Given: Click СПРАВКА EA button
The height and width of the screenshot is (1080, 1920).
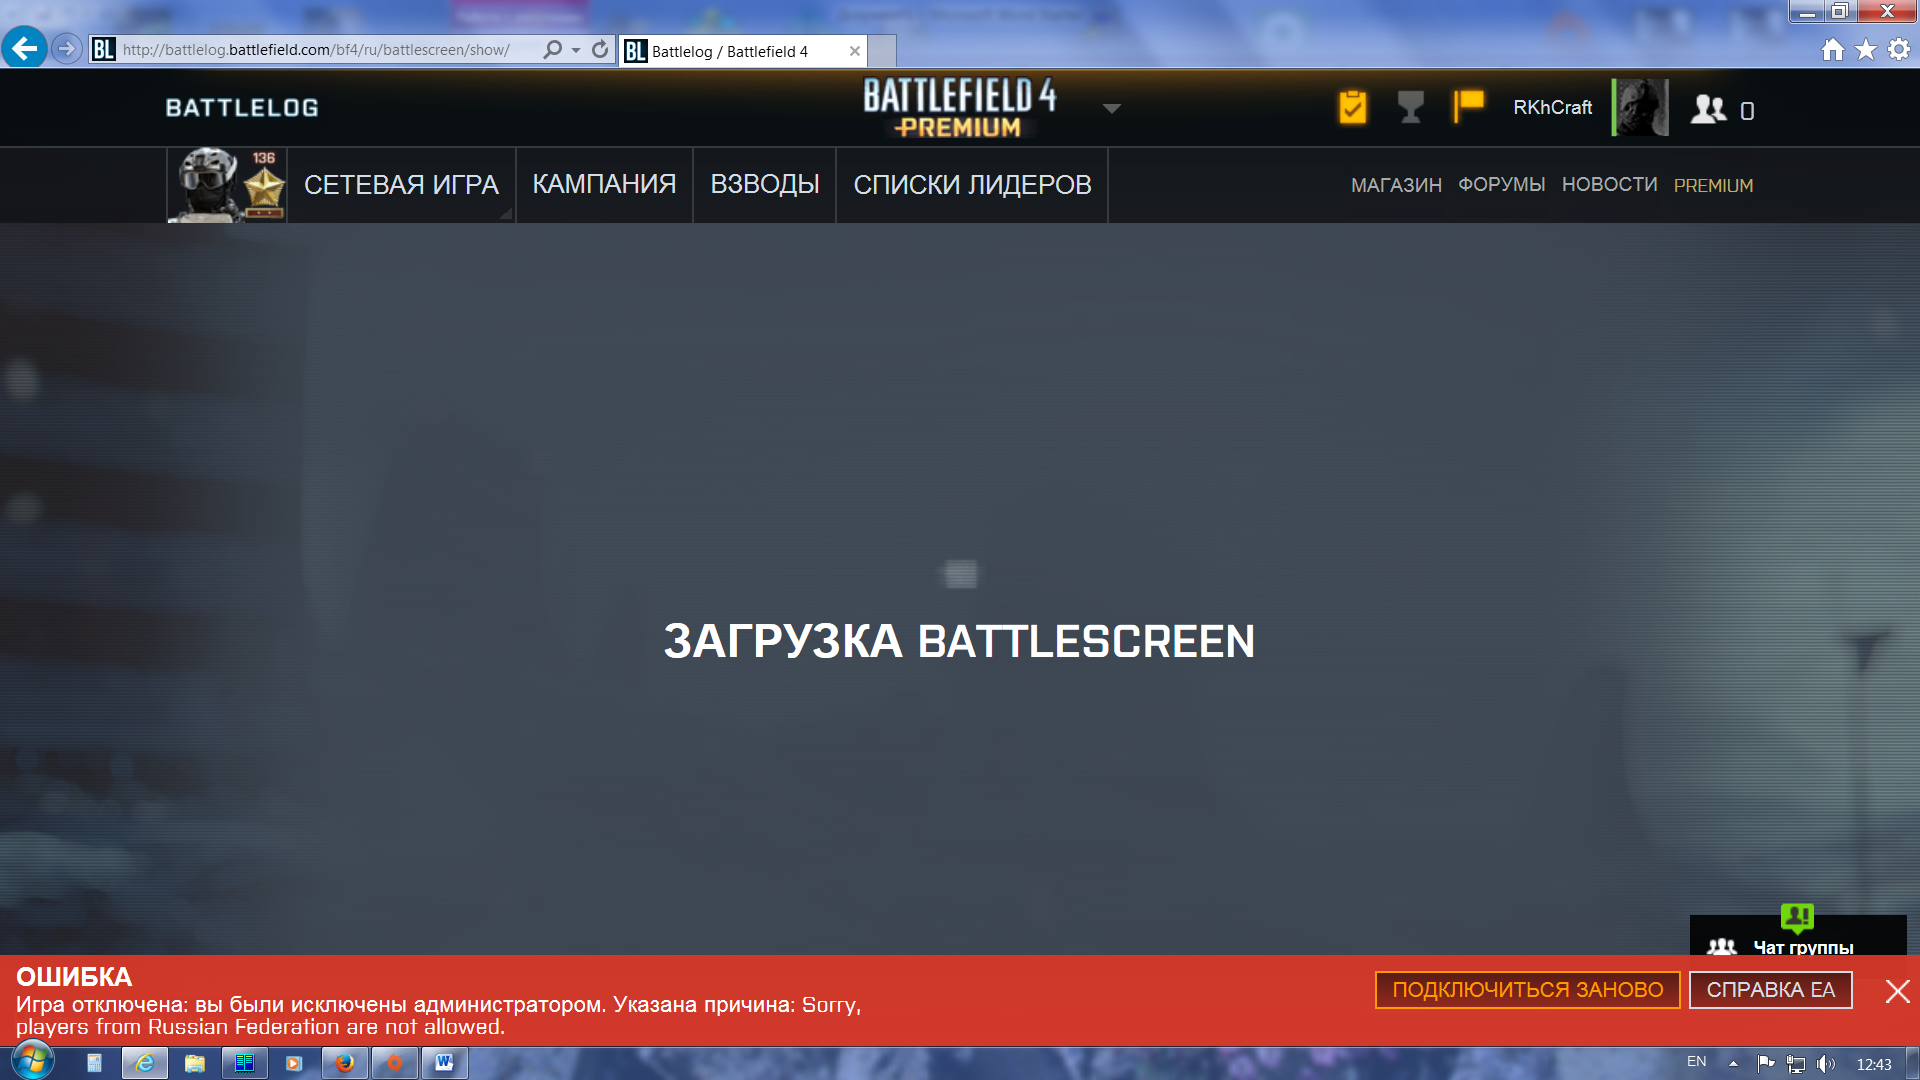Looking at the screenshot, I should tap(1770, 990).
